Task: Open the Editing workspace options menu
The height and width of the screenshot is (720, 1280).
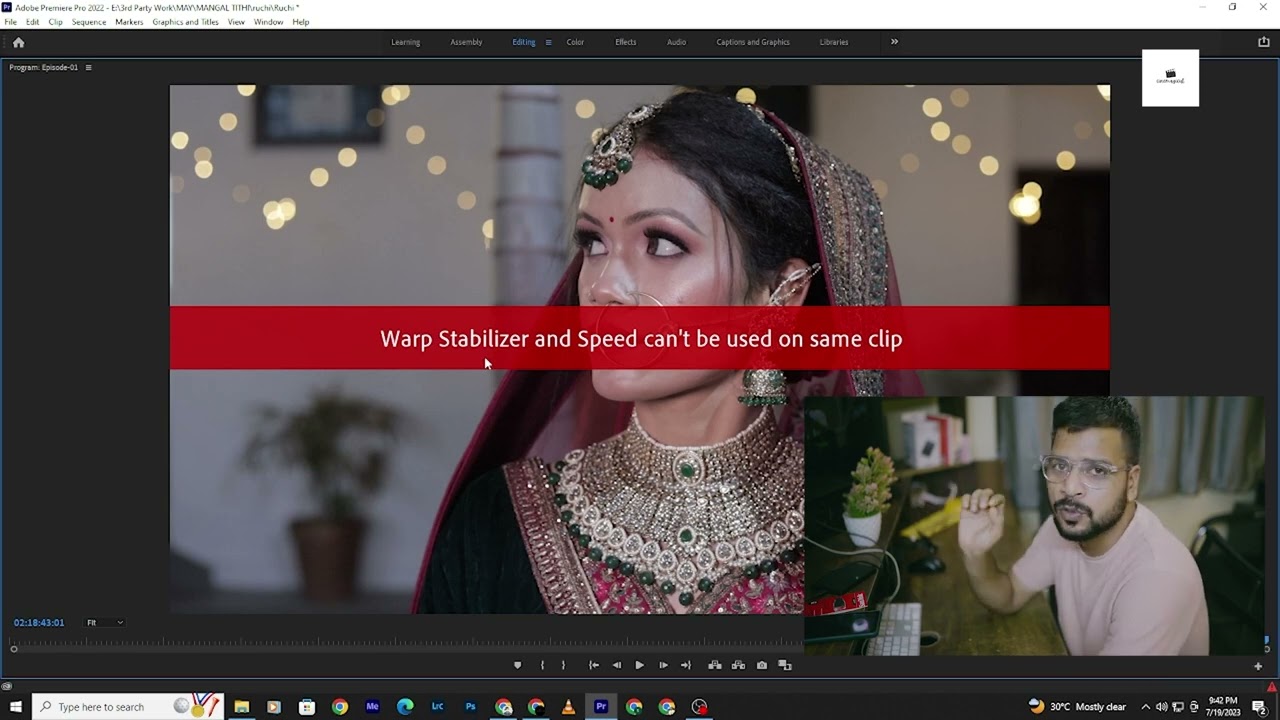Action: coord(548,42)
